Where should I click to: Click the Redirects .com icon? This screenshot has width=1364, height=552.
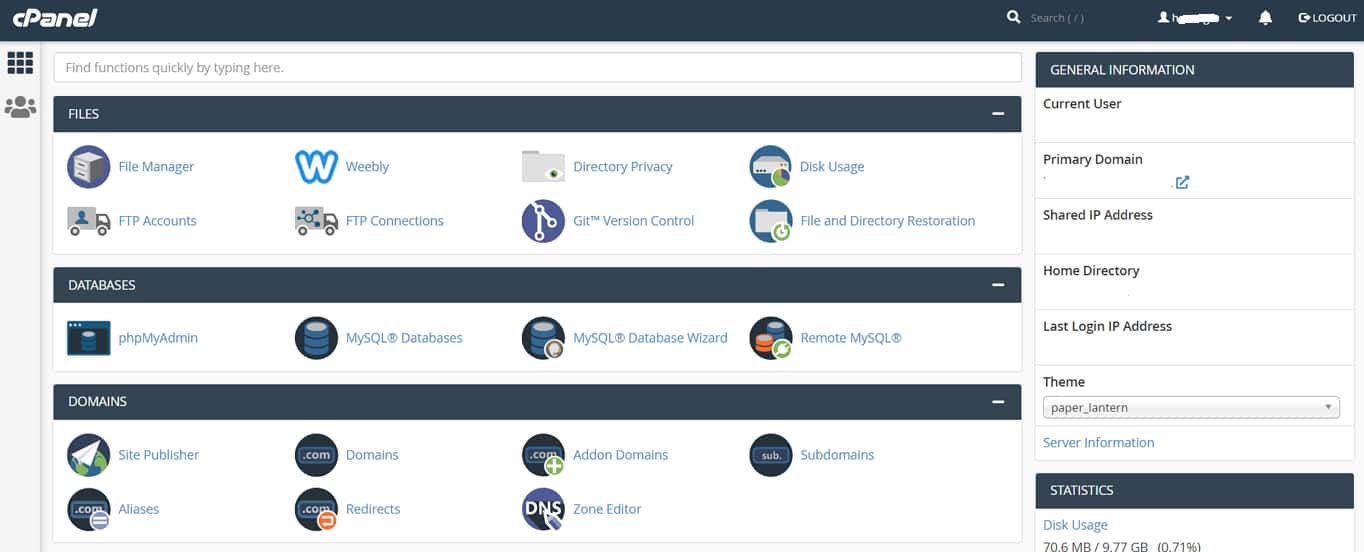tap(316, 509)
